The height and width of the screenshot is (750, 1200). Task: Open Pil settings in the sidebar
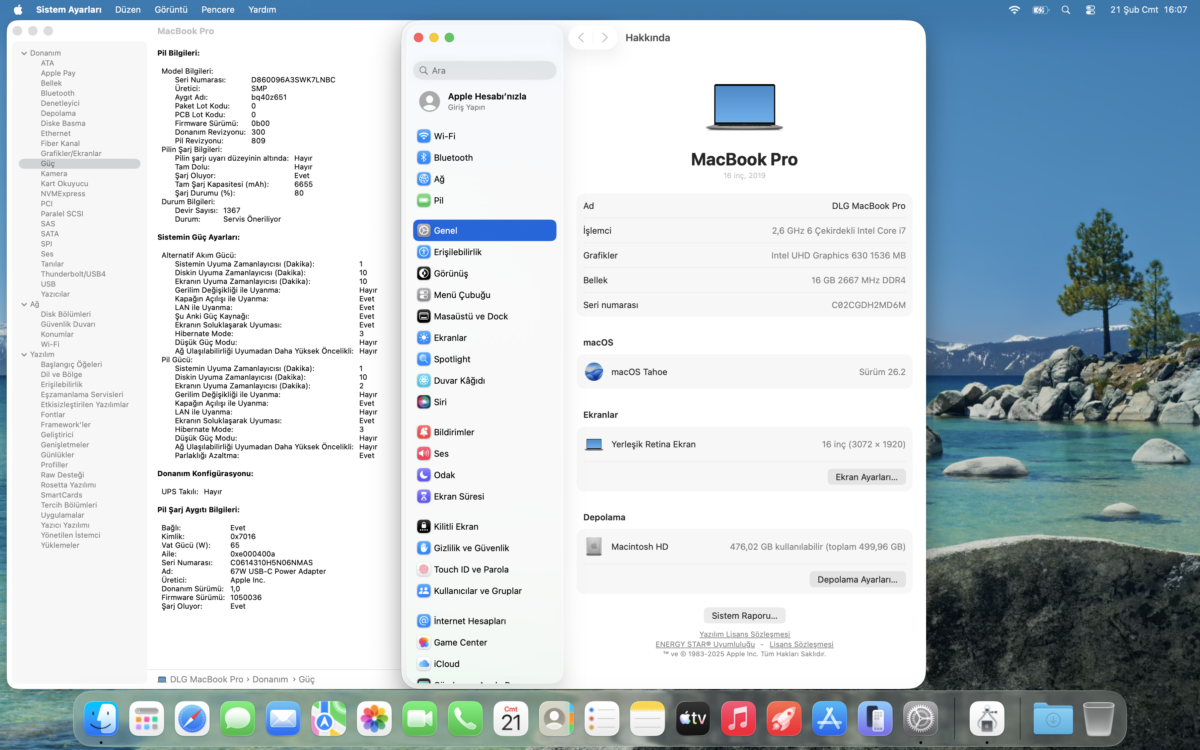coord(484,201)
